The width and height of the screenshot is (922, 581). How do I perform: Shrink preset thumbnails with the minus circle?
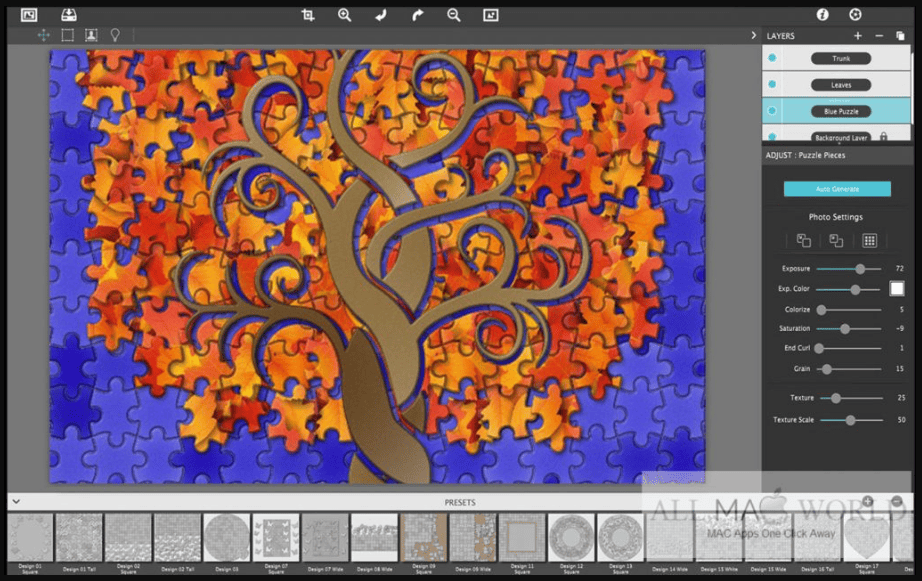(x=897, y=501)
